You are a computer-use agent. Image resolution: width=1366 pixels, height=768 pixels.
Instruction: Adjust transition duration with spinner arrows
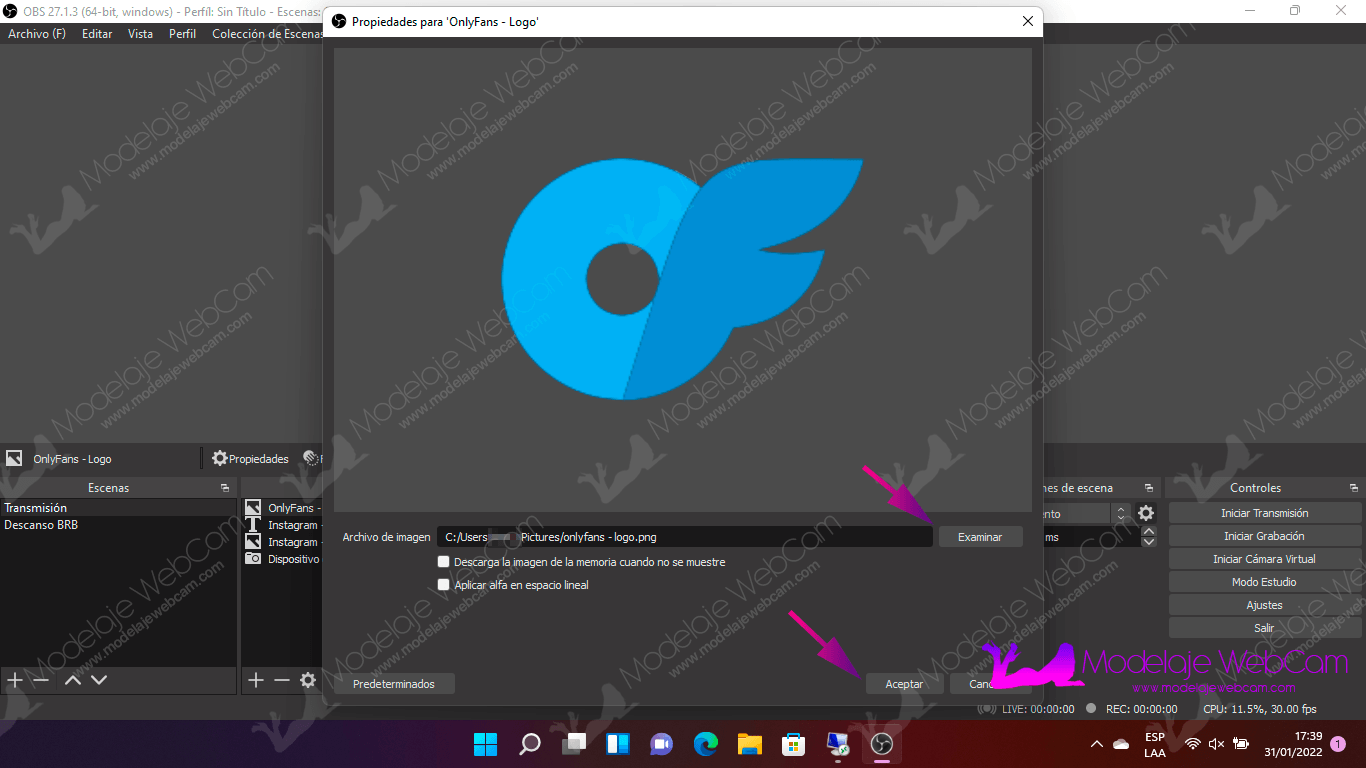coord(1149,537)
